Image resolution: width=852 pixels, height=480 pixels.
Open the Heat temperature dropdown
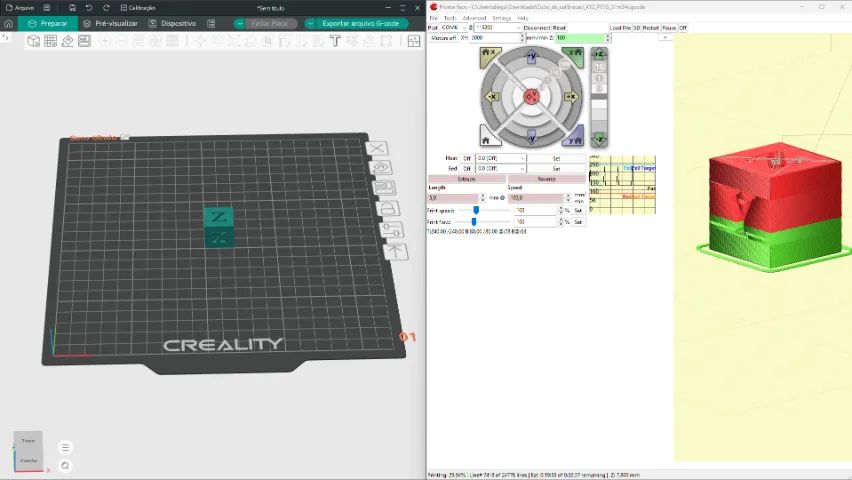click(x=500, y=158)
